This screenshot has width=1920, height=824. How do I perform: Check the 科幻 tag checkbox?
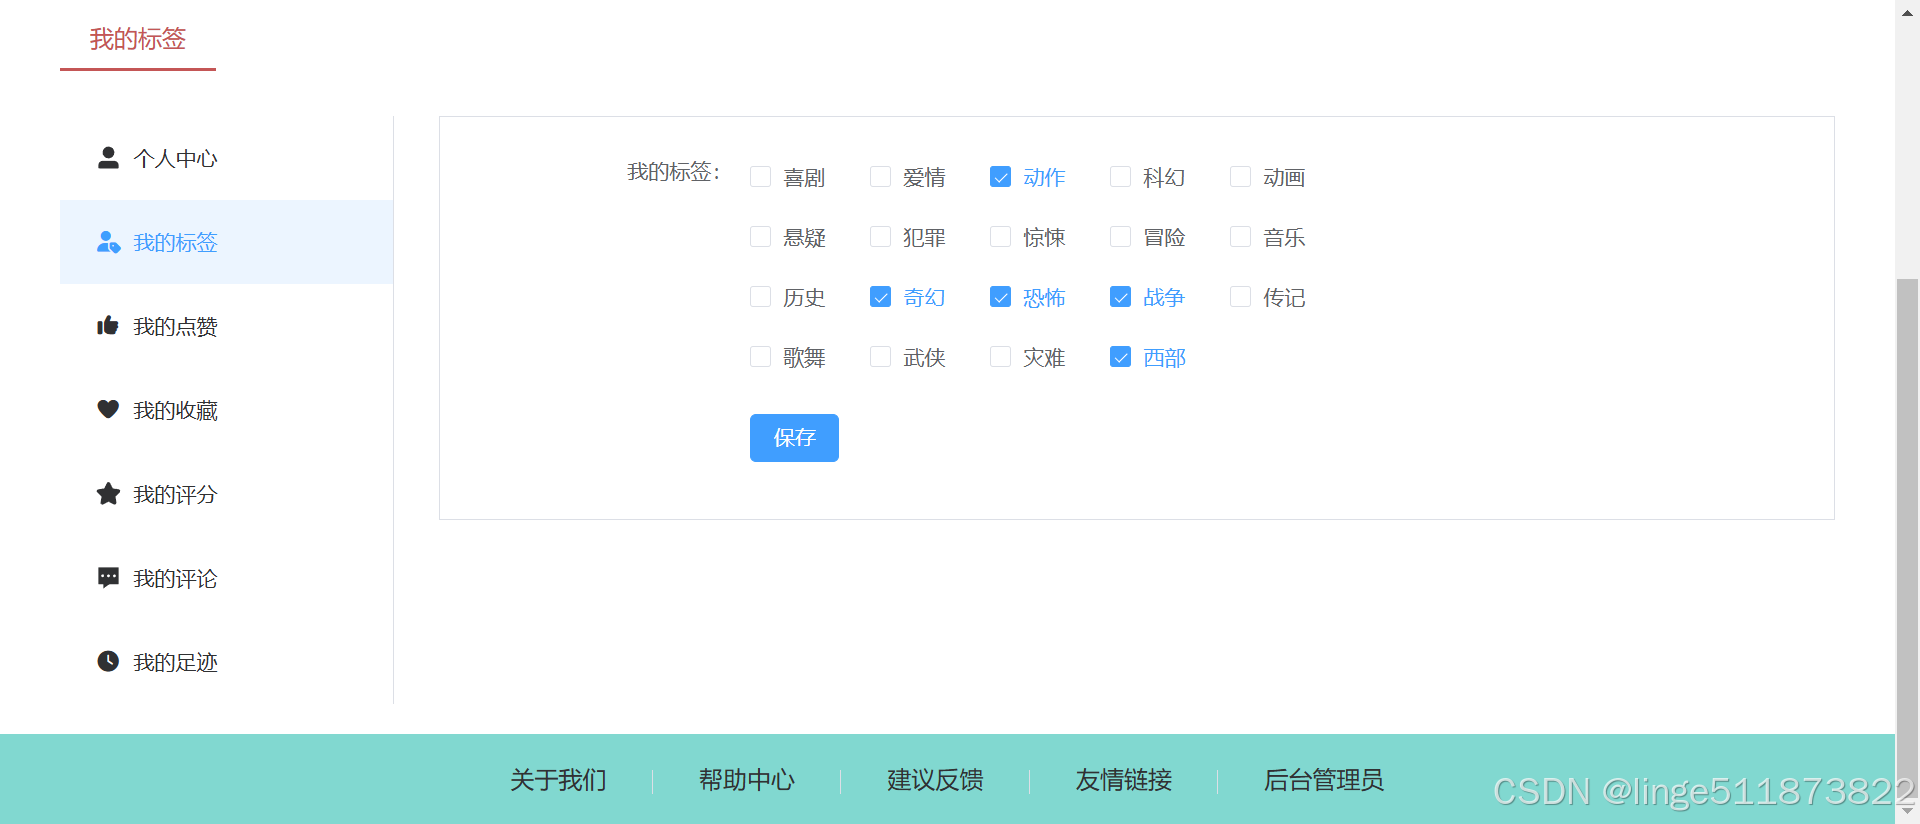tap(1120, 177)
